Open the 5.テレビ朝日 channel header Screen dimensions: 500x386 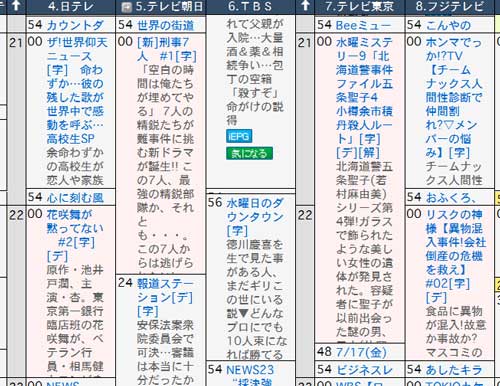169,6
